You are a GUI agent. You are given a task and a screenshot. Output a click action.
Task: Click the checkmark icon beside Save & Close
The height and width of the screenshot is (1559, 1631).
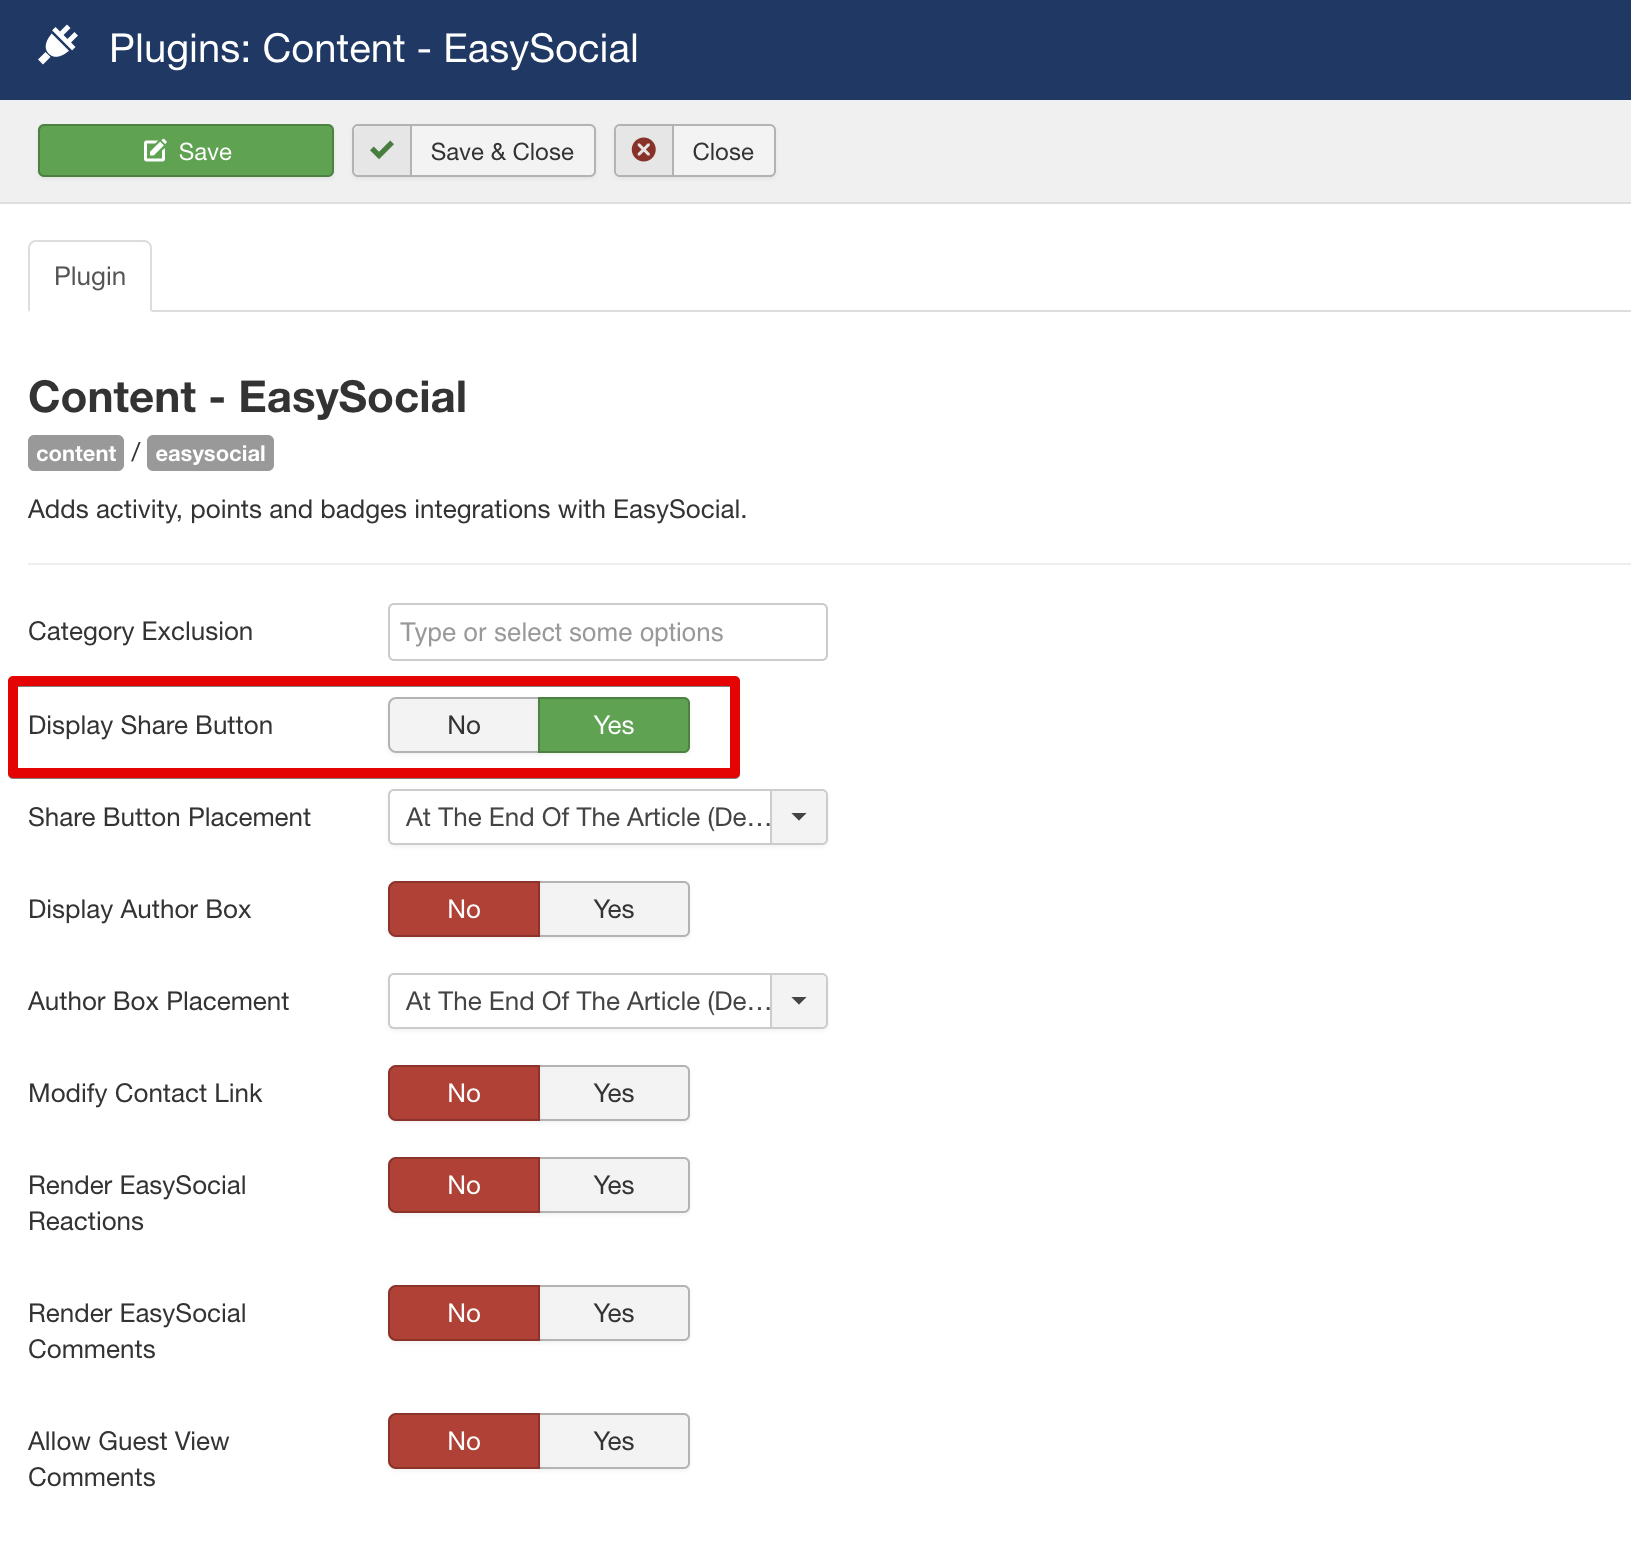click(382, 151)
